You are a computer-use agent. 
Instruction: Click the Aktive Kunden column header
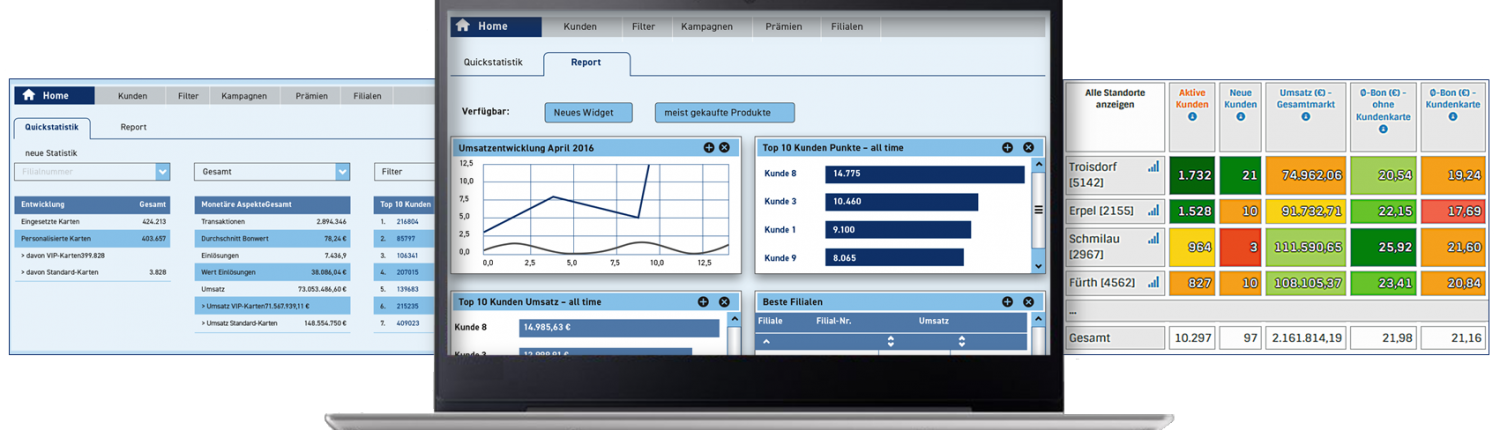(x=1192, y=117)
